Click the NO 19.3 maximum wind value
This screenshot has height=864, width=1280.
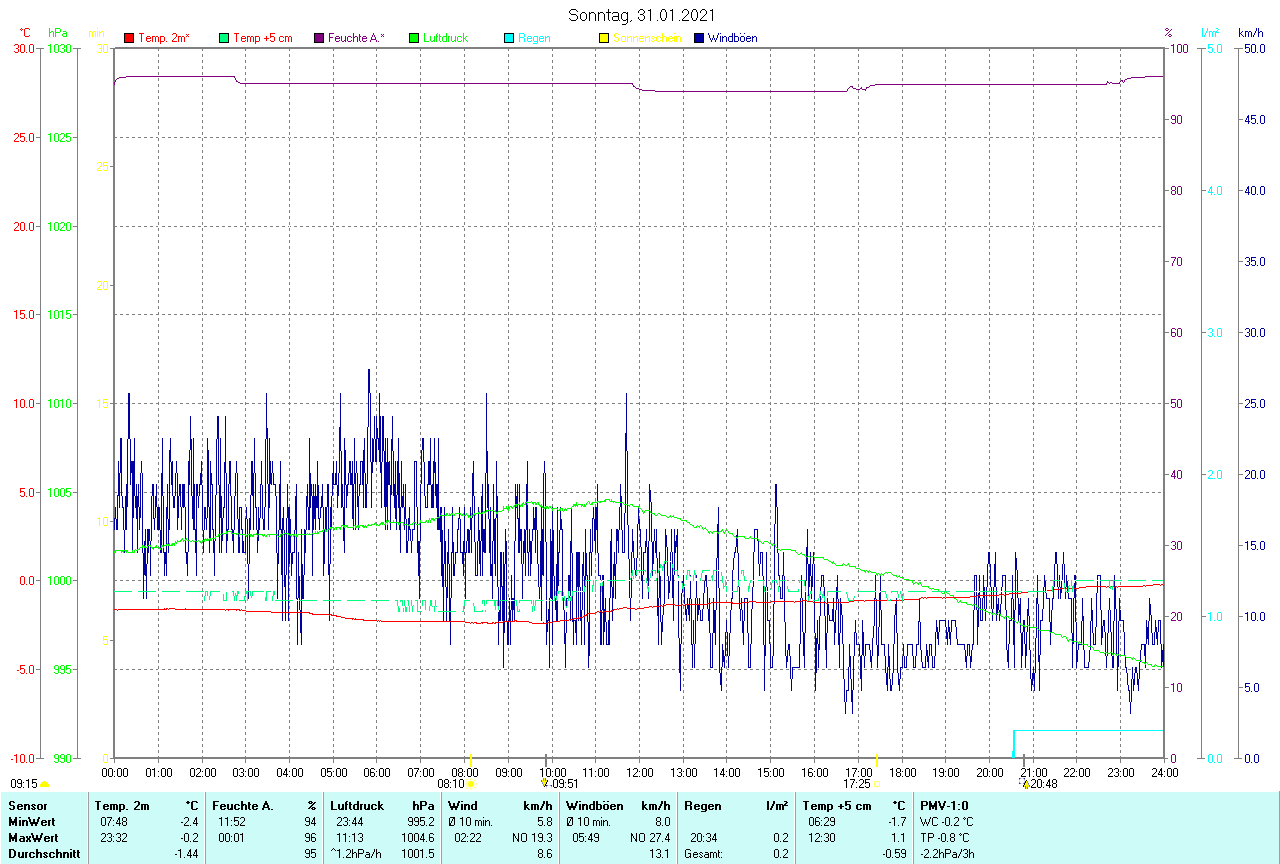click(532, 838)
